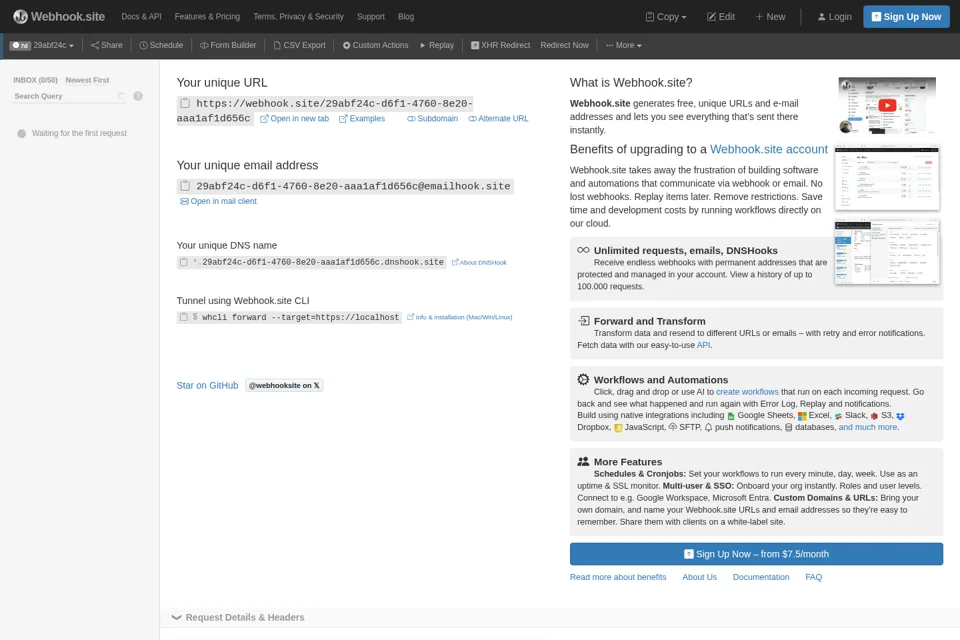Image resolution: width=960 pixels, height=640 pixels.
Task: Click CSV Export
Action: tap(299, 45)
